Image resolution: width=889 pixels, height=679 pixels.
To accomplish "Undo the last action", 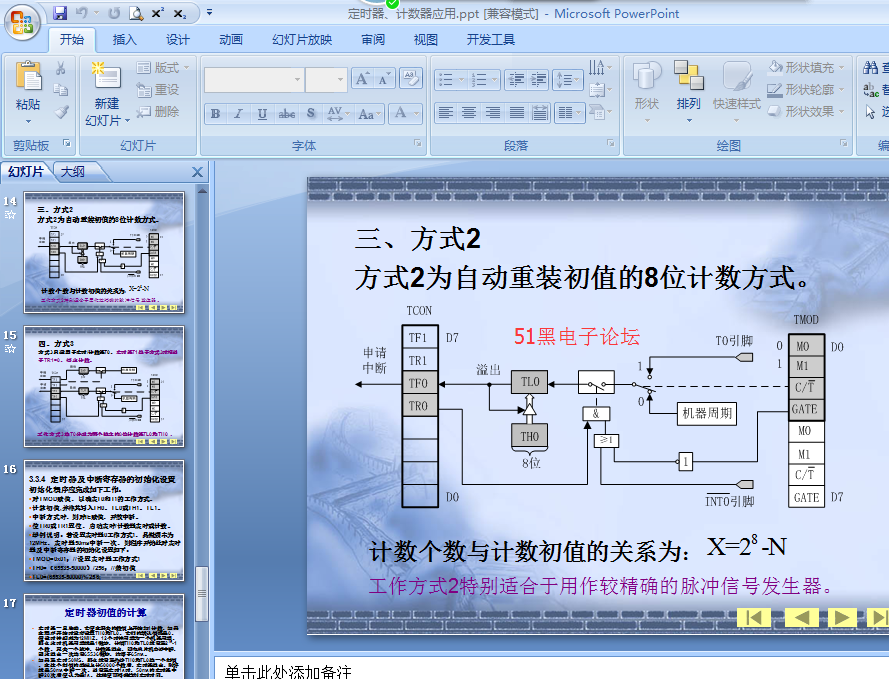I will 82,12.
